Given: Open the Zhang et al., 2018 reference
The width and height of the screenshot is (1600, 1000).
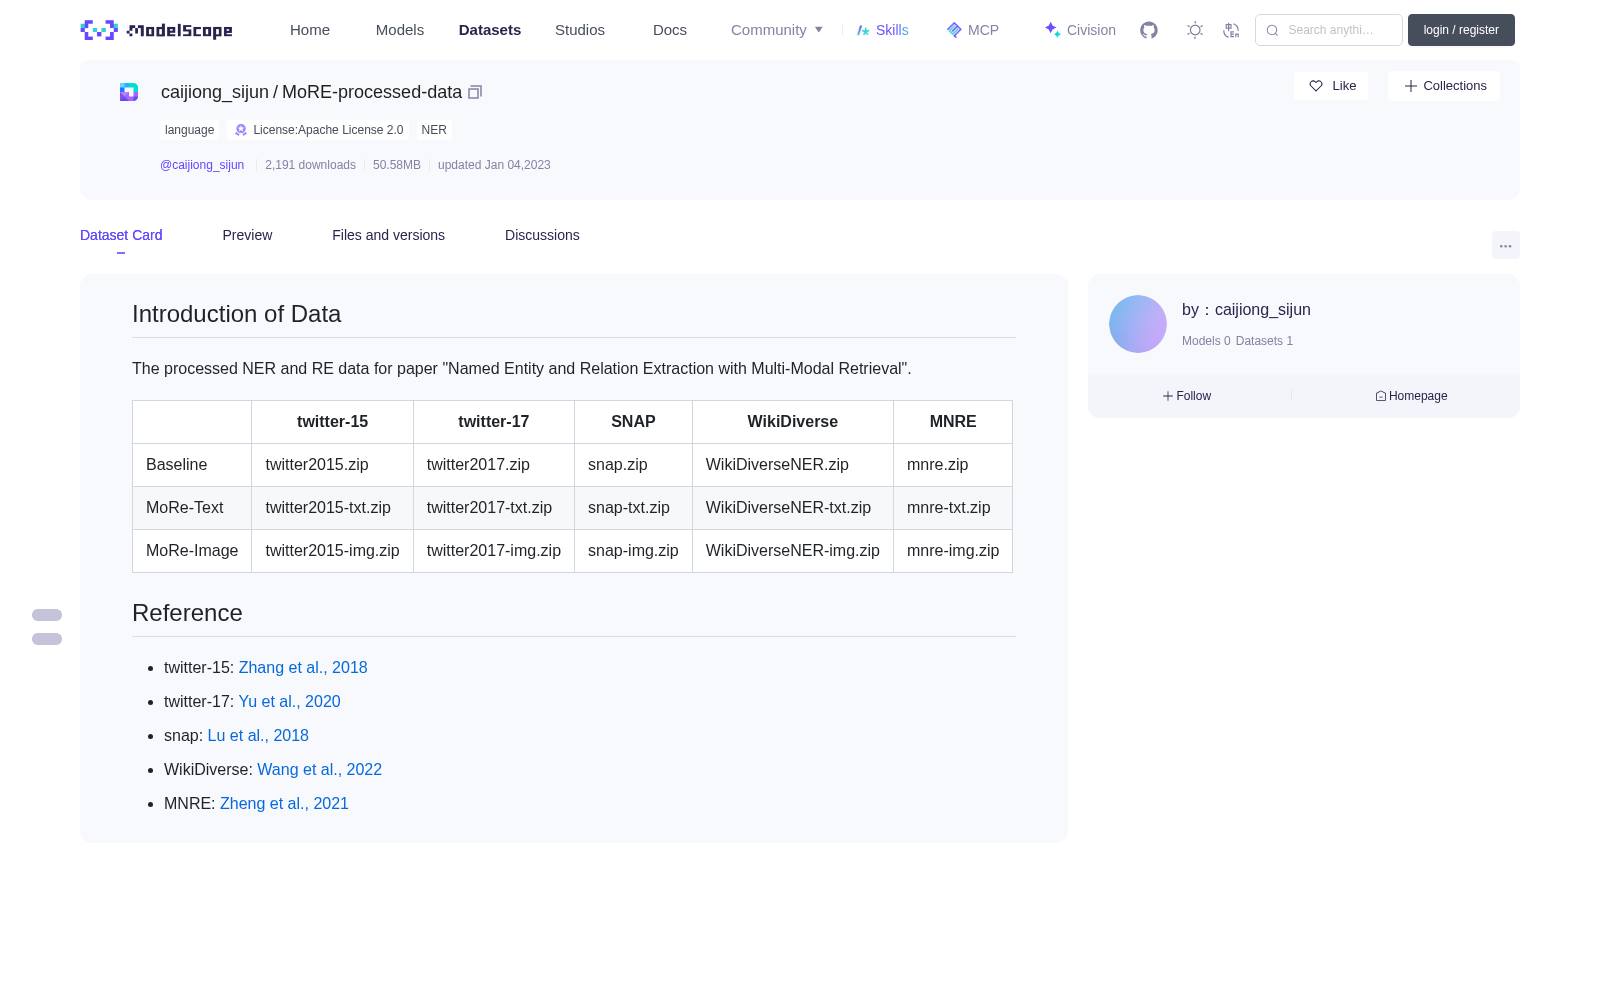Looking at the screenshot, I should (303, 667).
